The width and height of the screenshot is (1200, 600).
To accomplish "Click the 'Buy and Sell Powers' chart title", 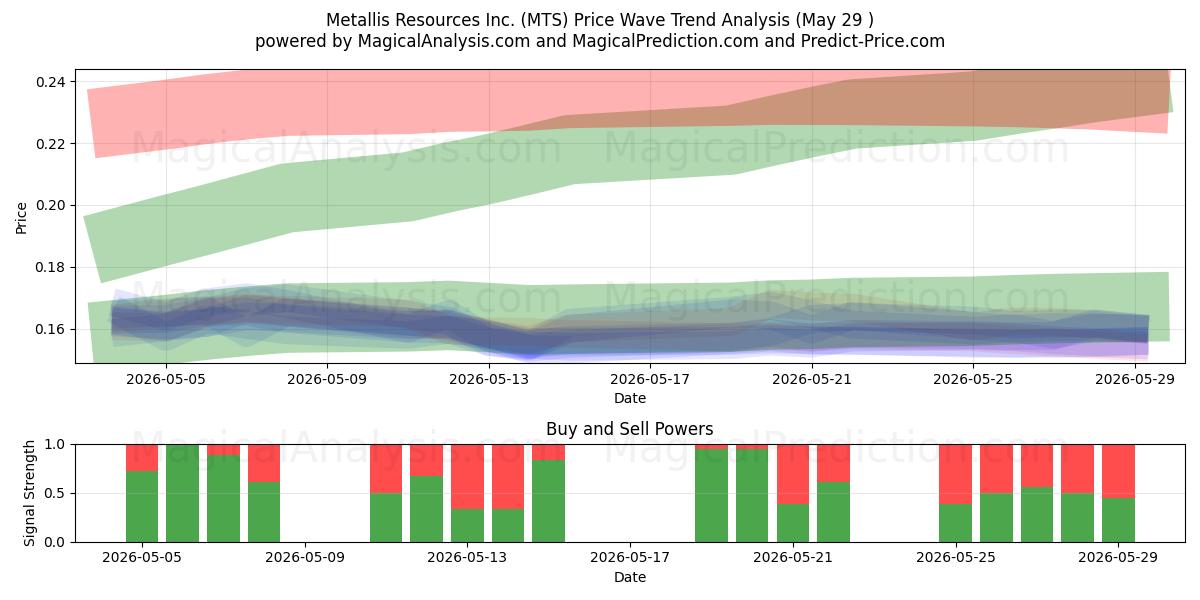I will 630,429.
